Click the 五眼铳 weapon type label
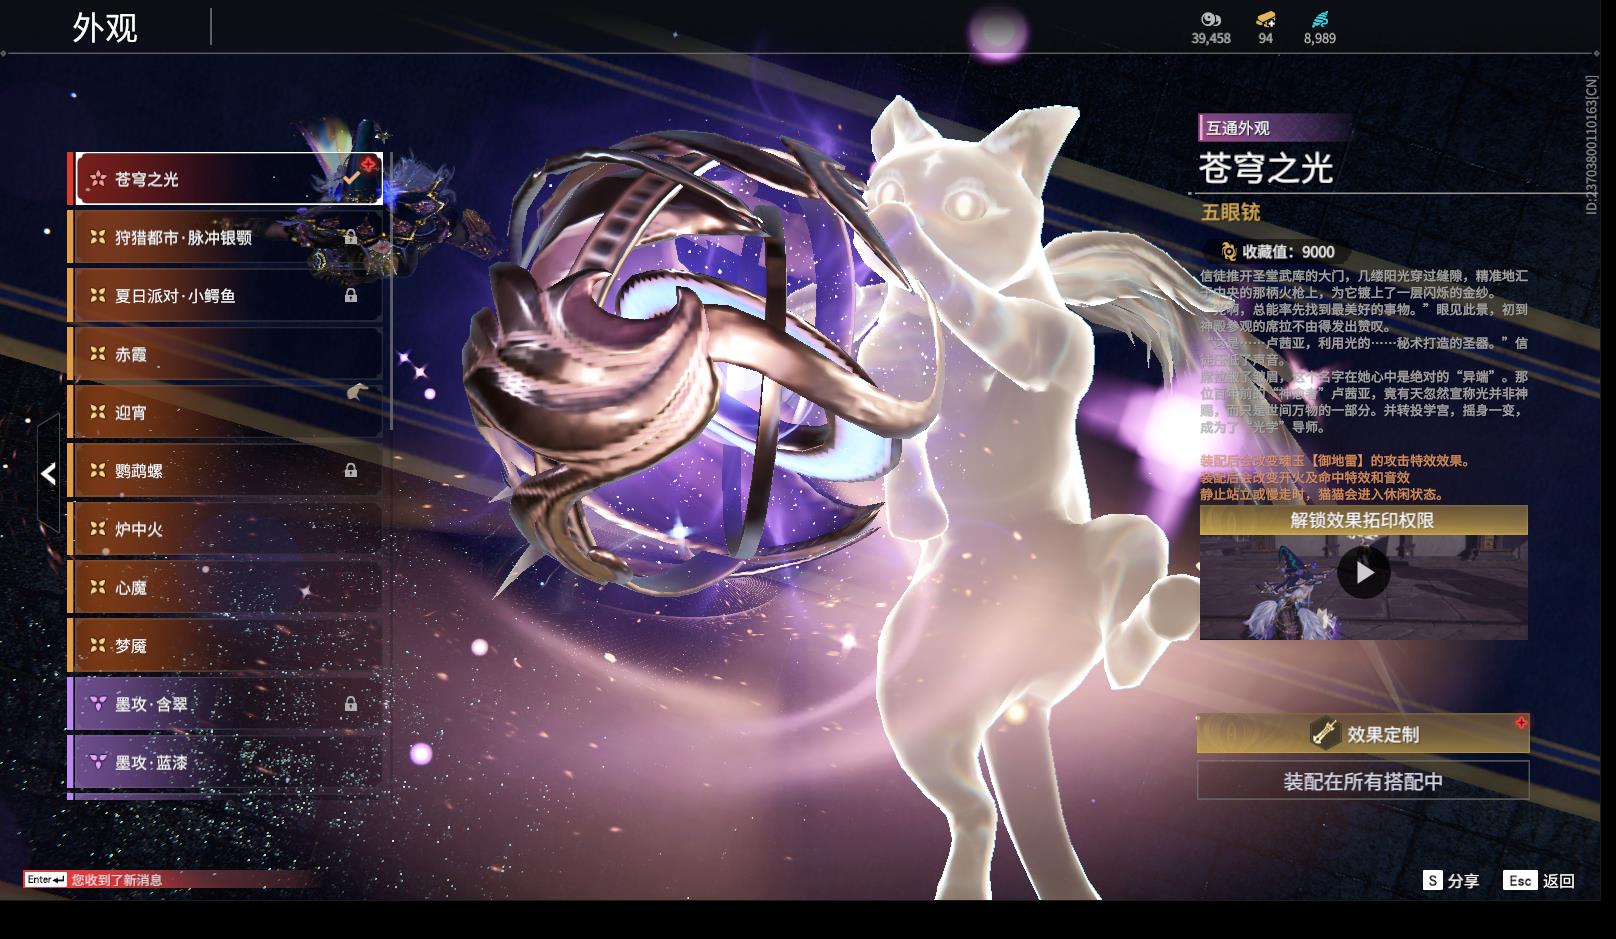The image size is (1616, 939). click(1231, 212)
